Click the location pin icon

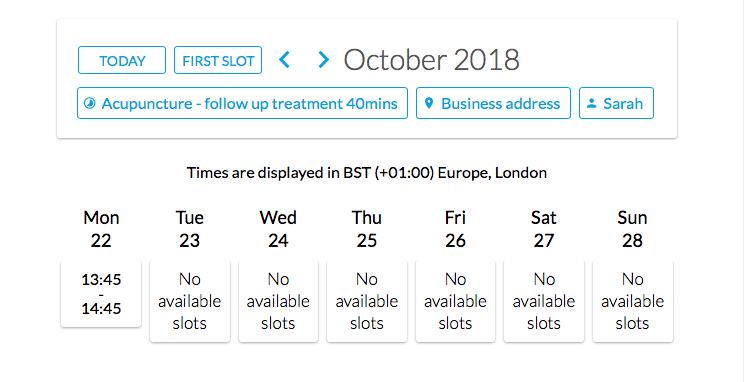pos(429,103)
